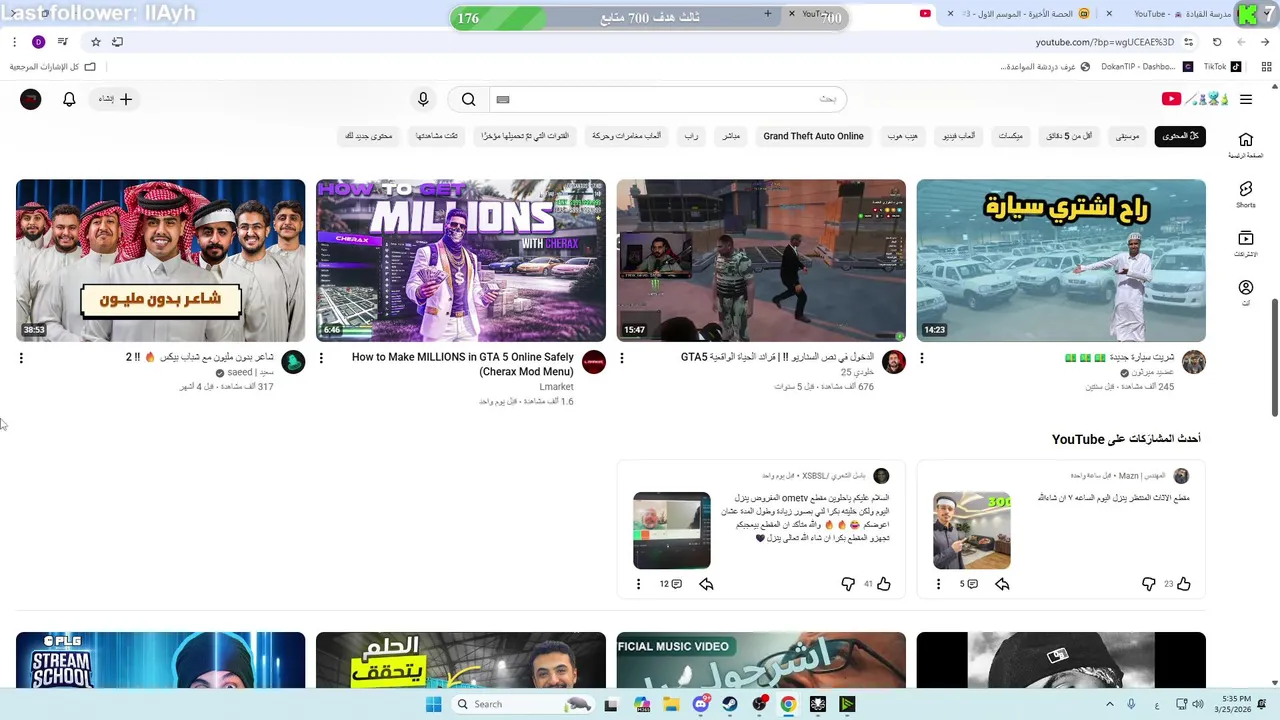Open the TikTok bookmark
Screen dimensions: 1280x720
pos(1221,67)
